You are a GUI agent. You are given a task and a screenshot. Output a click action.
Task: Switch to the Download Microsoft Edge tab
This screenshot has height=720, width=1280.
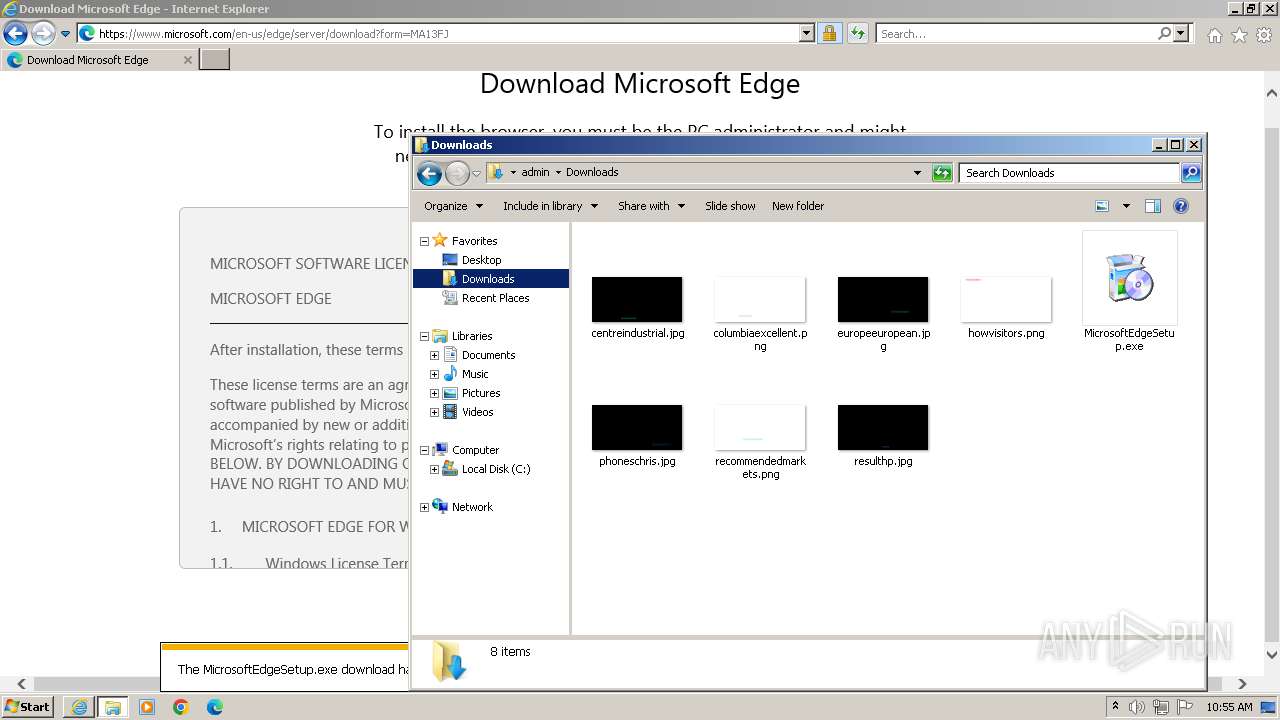(x=99, y=60)
